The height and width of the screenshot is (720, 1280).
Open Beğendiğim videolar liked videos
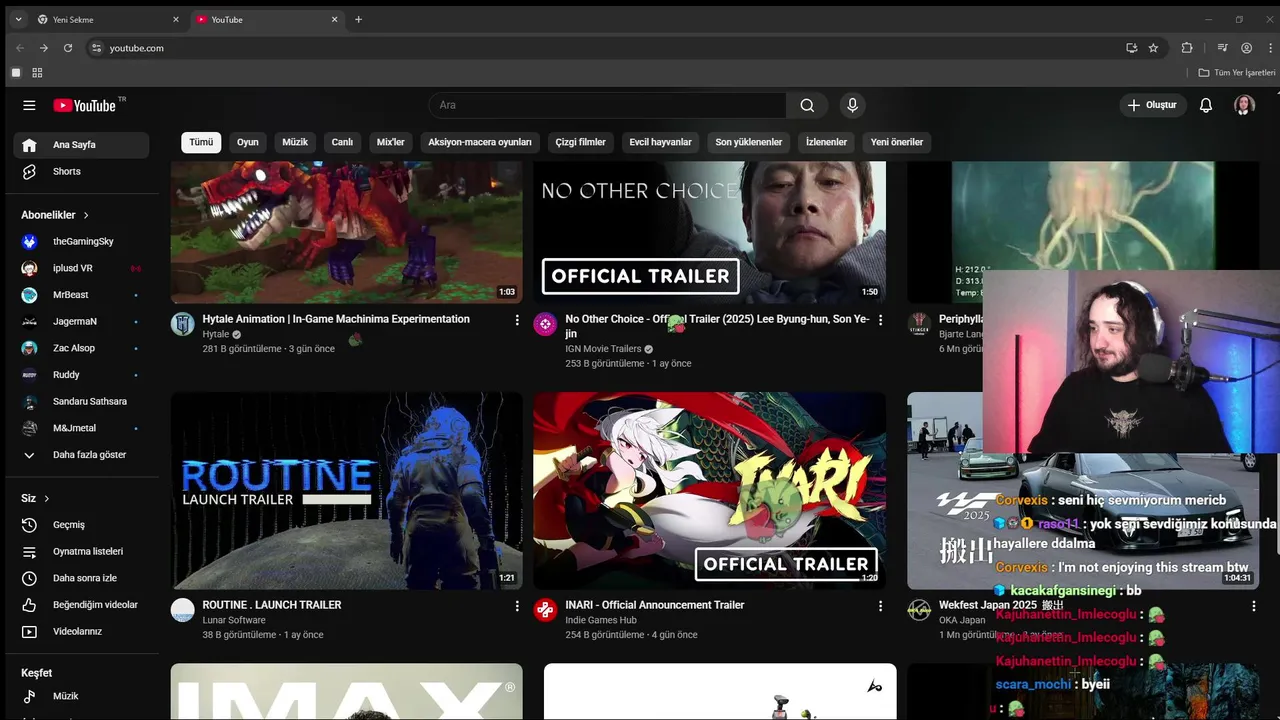click(81, 605)
